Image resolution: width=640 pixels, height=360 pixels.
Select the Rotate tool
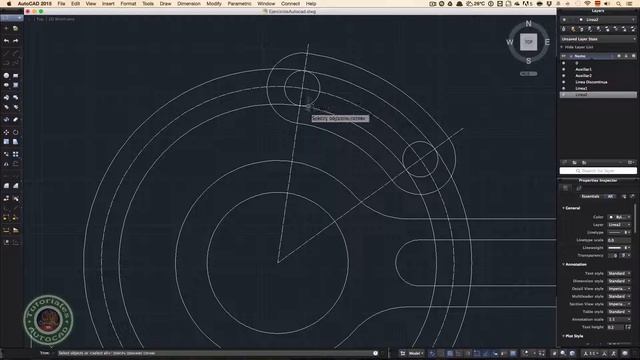tap(16, 132)
